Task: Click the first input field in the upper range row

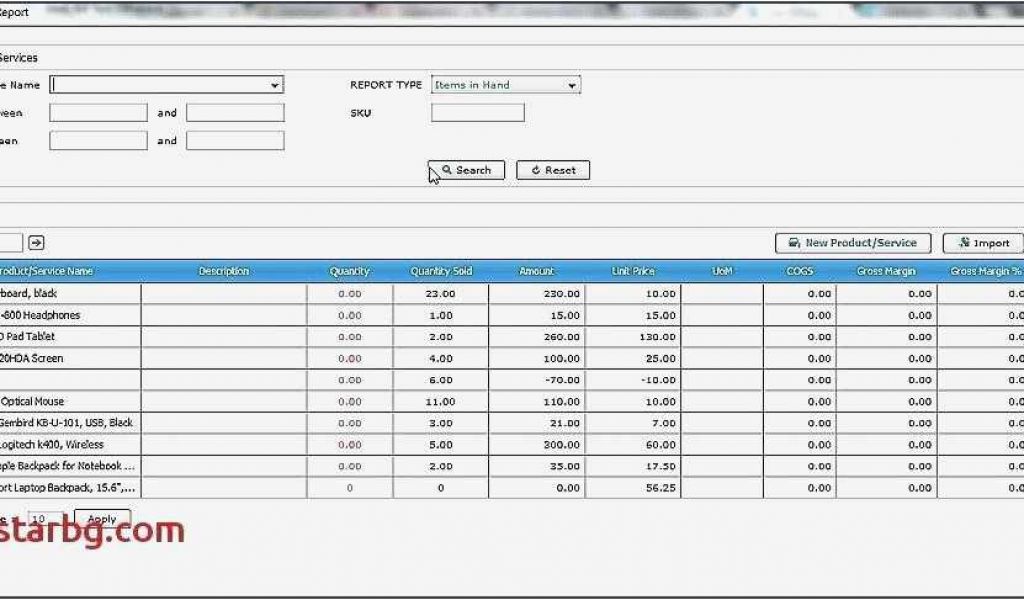Action: click(x=98, y=113)
